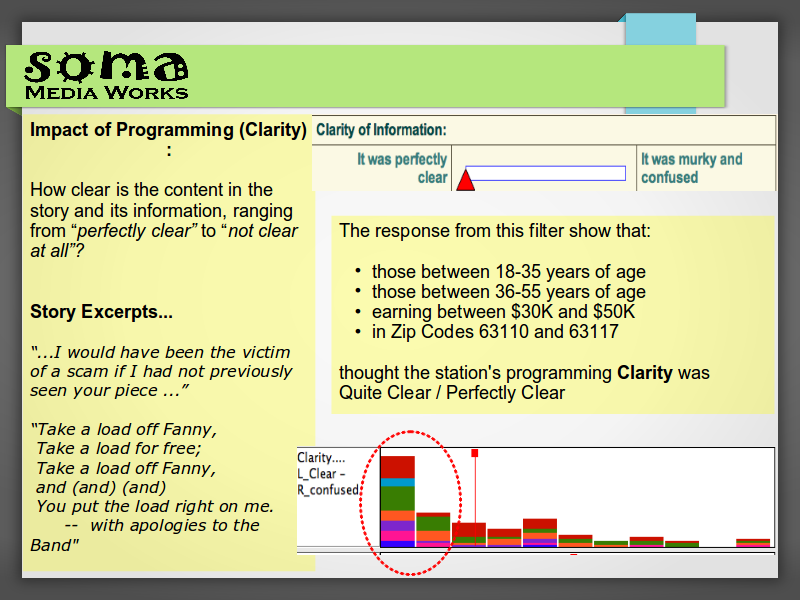Screen dimensions: 800x600
Task: Click the red triangle slider marker
Action: click(x=464, y=181)
